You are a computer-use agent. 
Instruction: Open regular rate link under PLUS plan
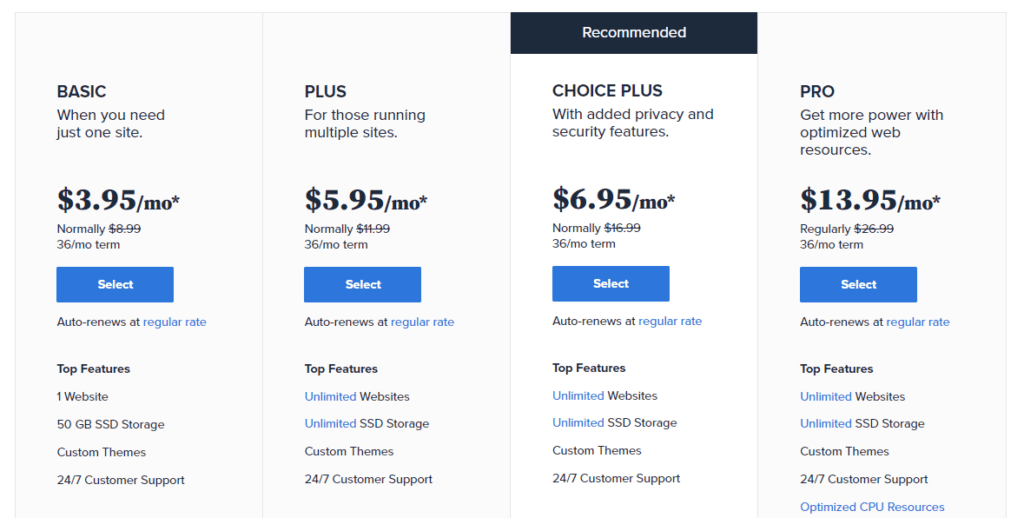pyautogui.click(x=422, y=322)
